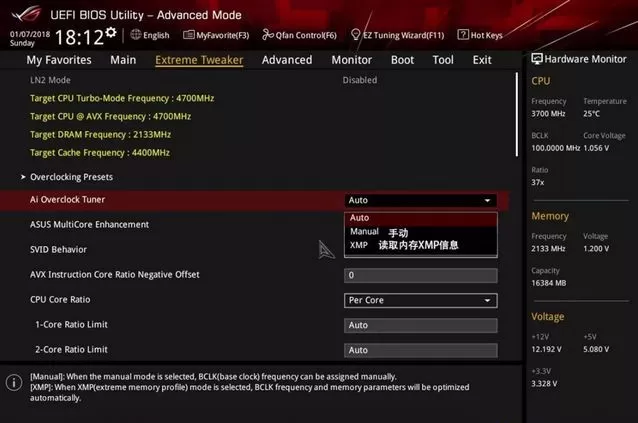
Task: Select the Extreme Tweaker tab
Action: [x=199, y=60]
